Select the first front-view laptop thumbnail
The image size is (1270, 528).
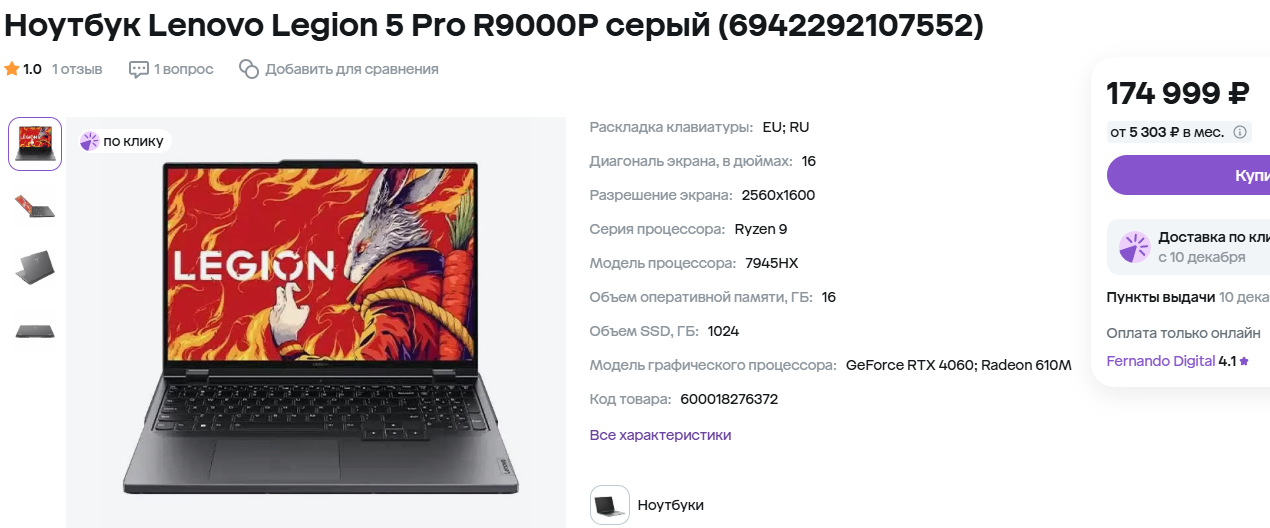(35, 144)
